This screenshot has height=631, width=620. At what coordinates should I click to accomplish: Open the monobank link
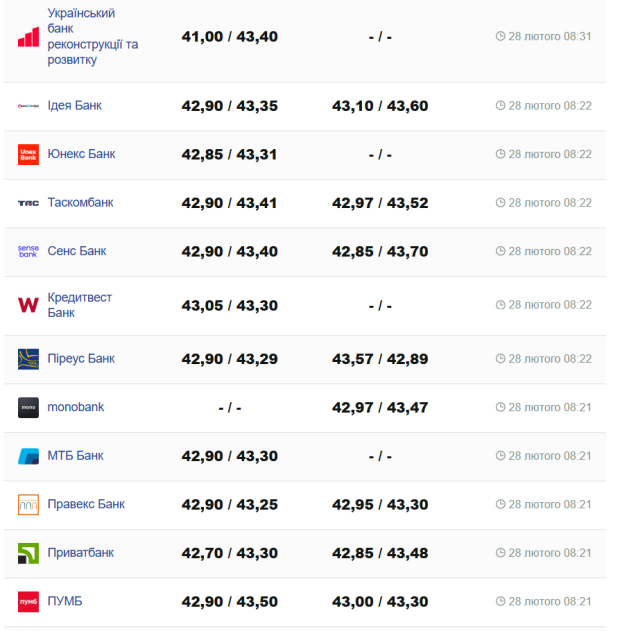tap(76, 408)
